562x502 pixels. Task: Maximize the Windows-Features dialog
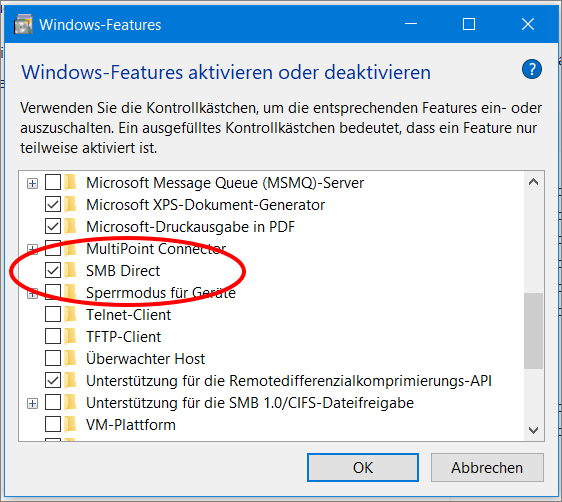[x=469, y=24]
